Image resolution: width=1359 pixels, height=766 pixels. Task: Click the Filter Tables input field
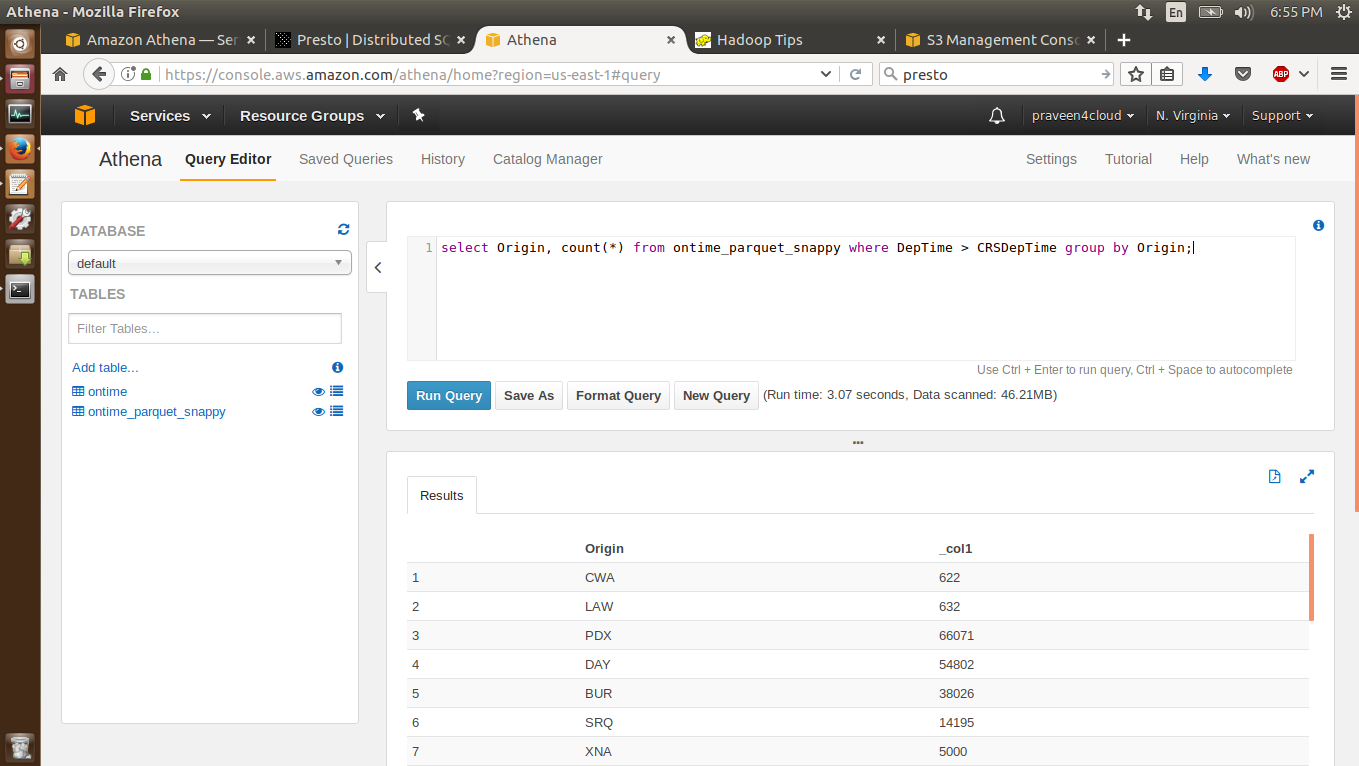point(205,328)
